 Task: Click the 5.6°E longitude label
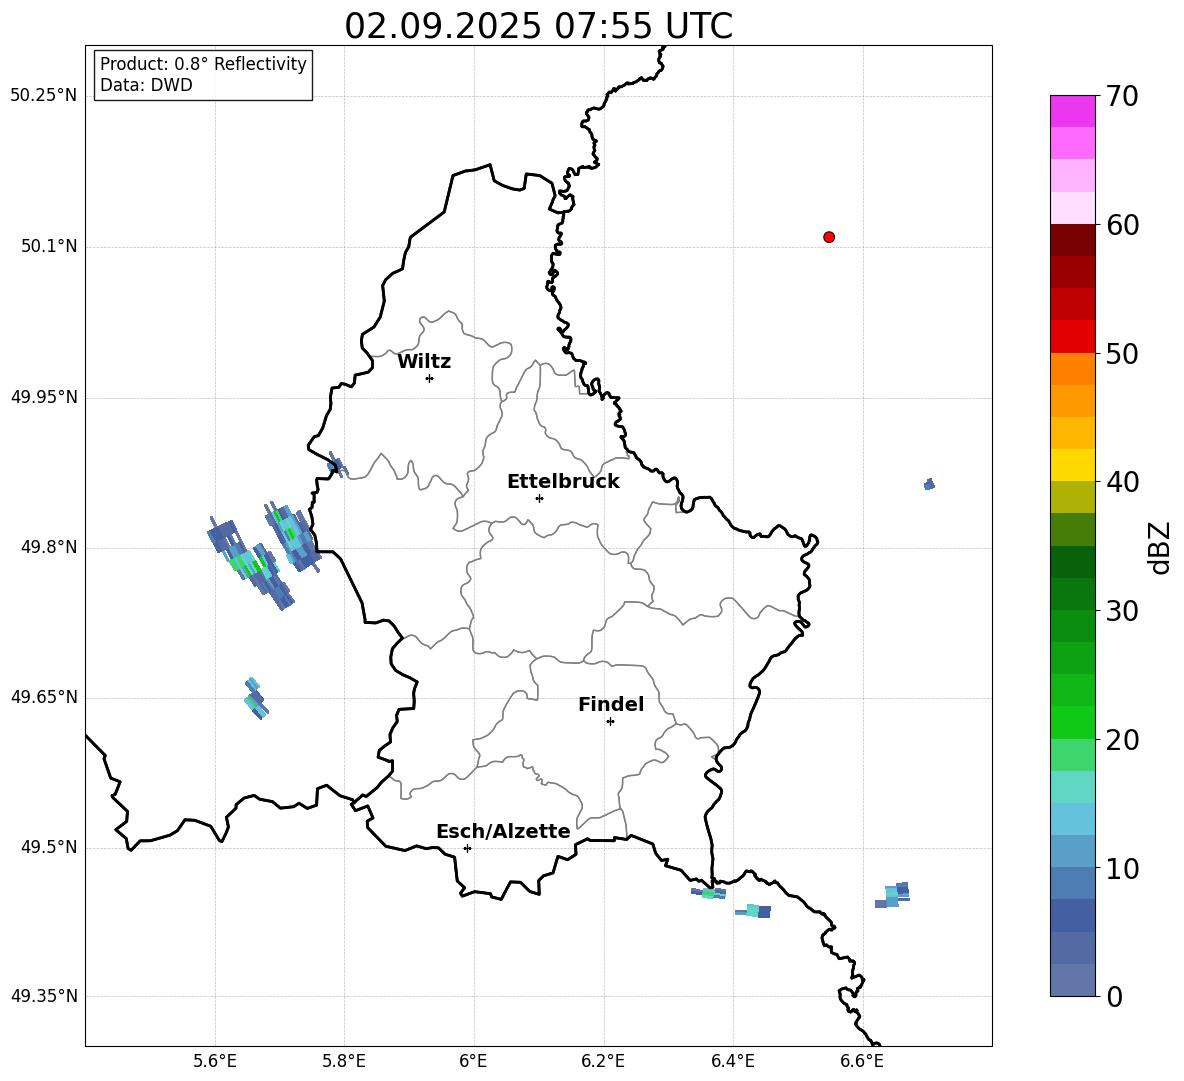(215, 1061)
